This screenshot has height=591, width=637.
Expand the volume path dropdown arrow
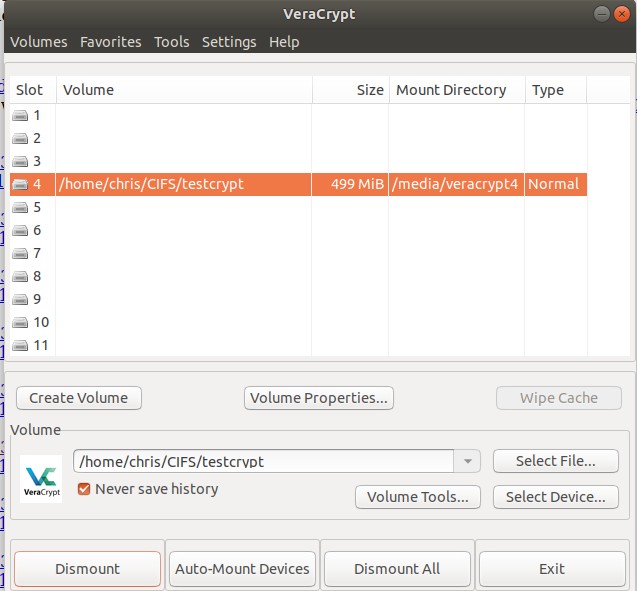point(467,461)
